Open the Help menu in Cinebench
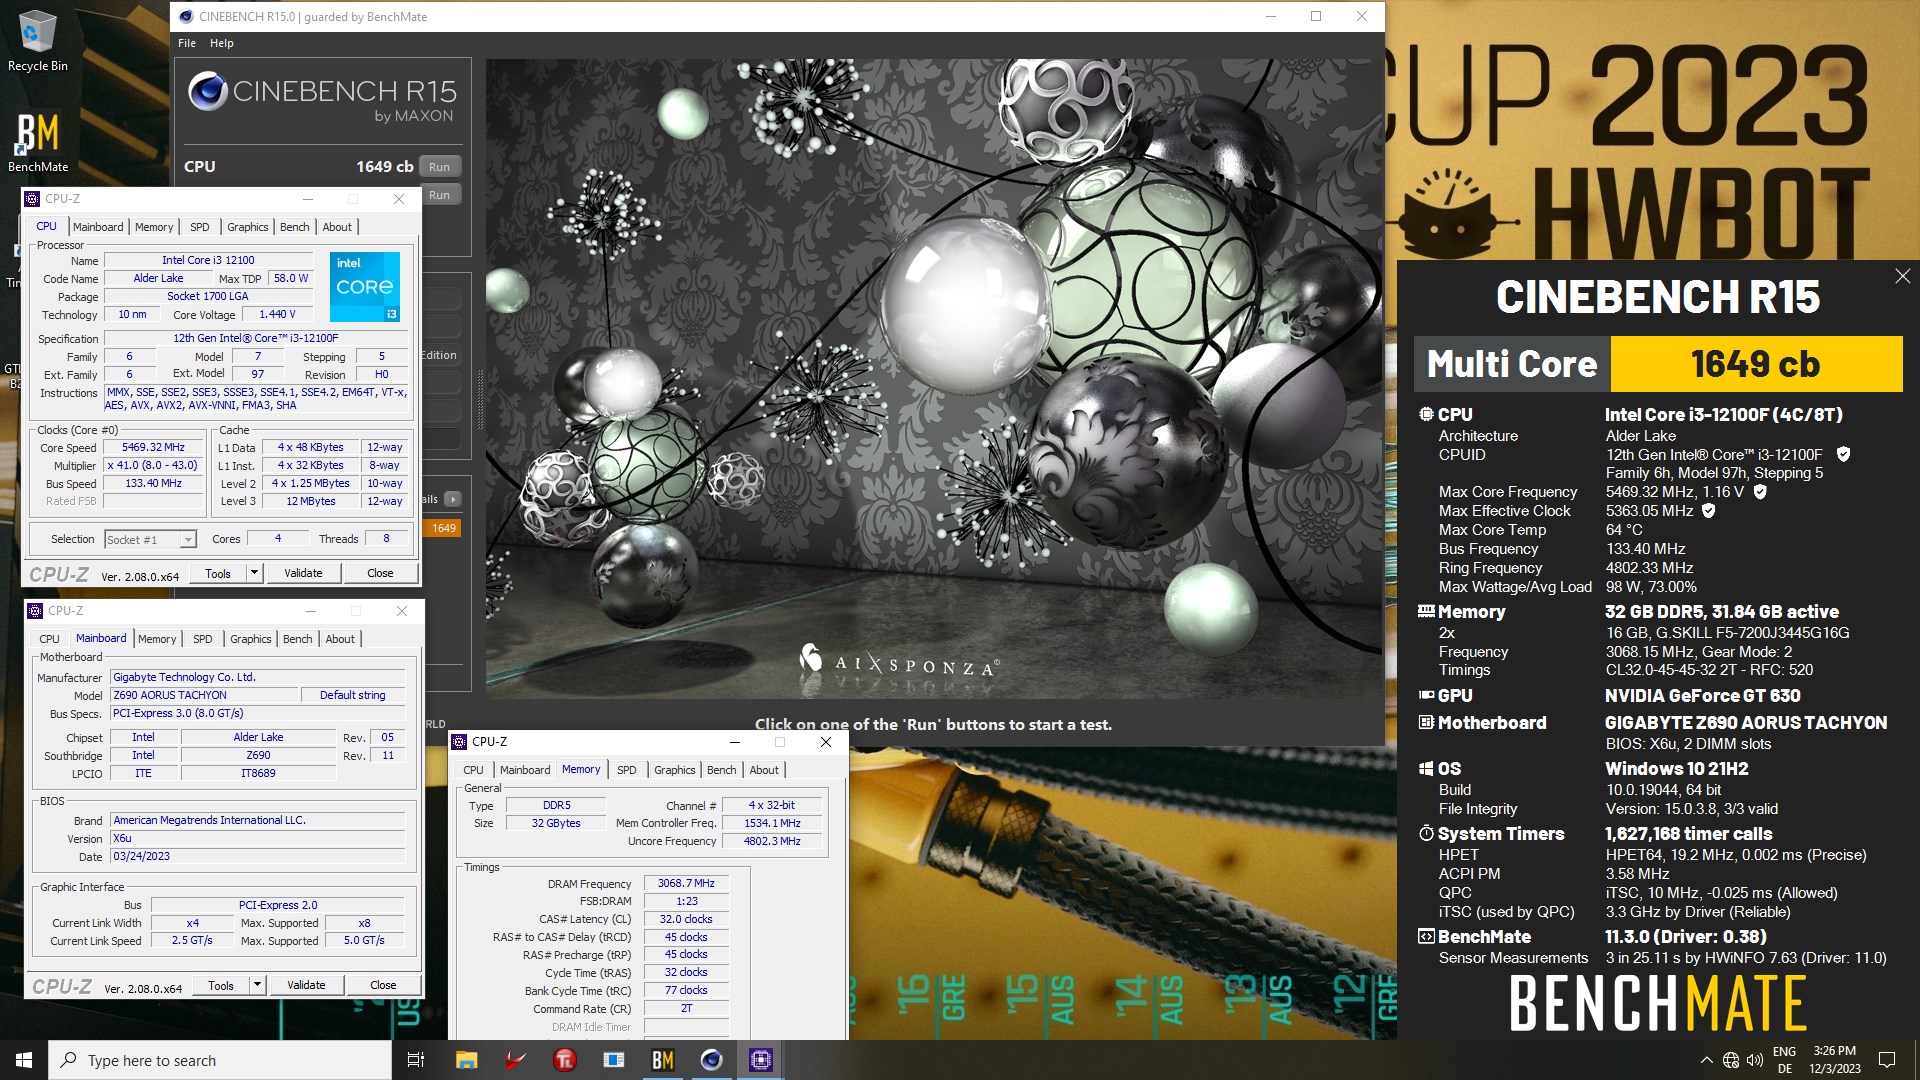This screenshot has height=1080, width=1920. [222, 43]
